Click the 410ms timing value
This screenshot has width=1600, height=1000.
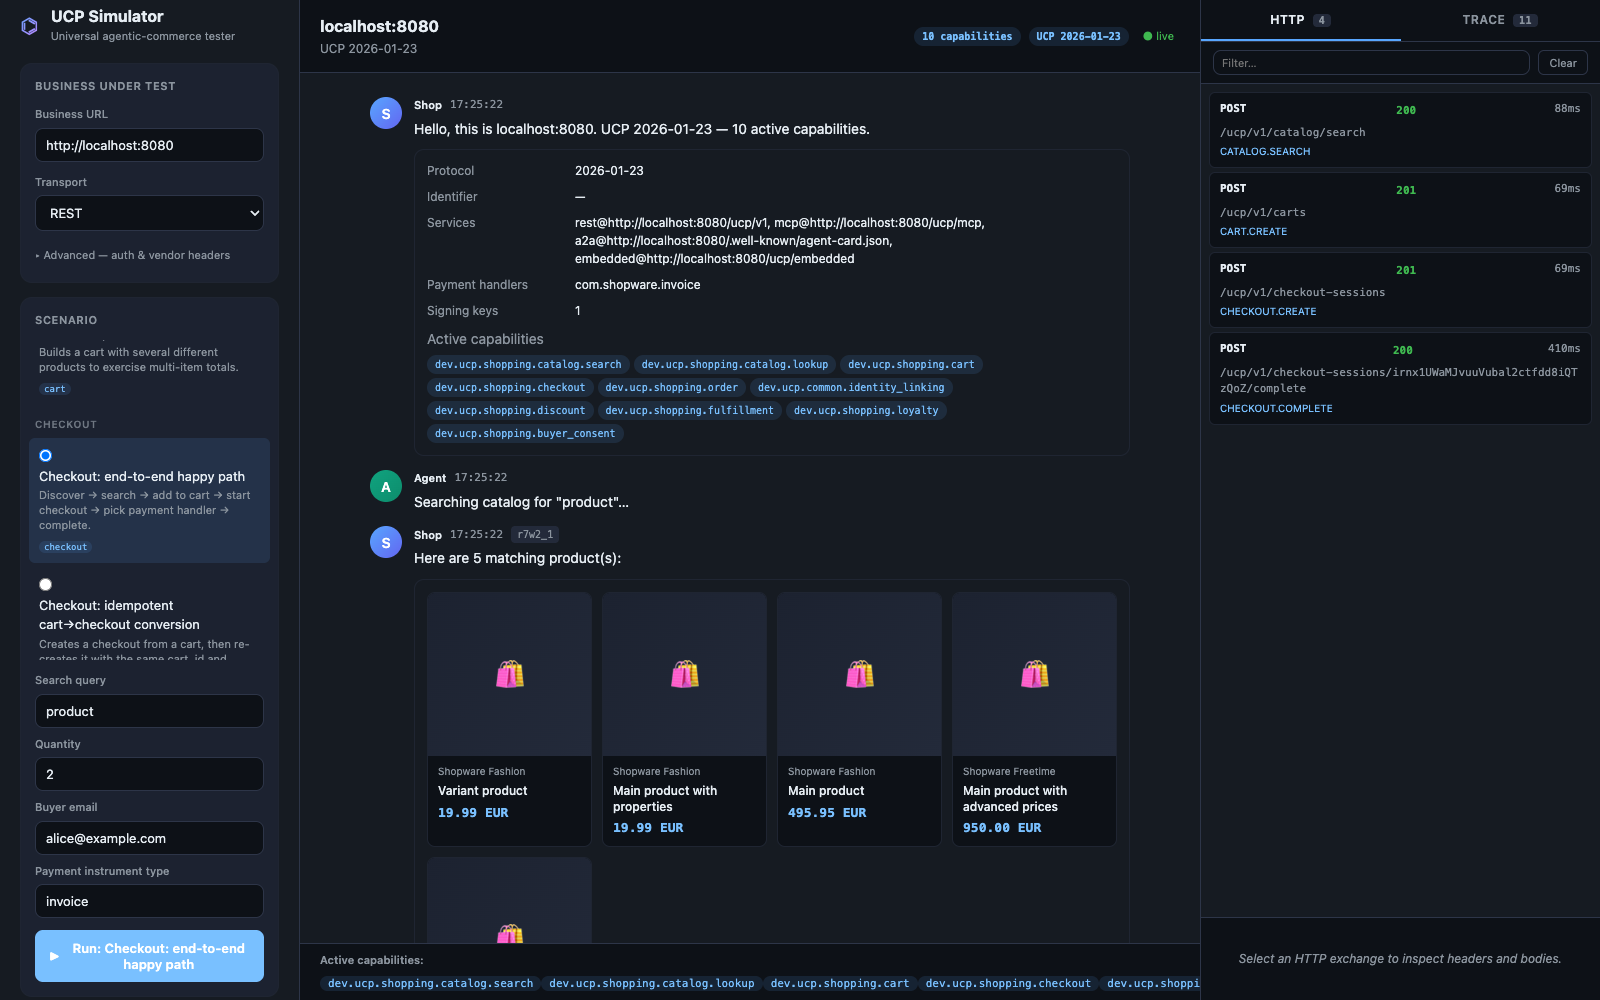(x=1564, y=348)
